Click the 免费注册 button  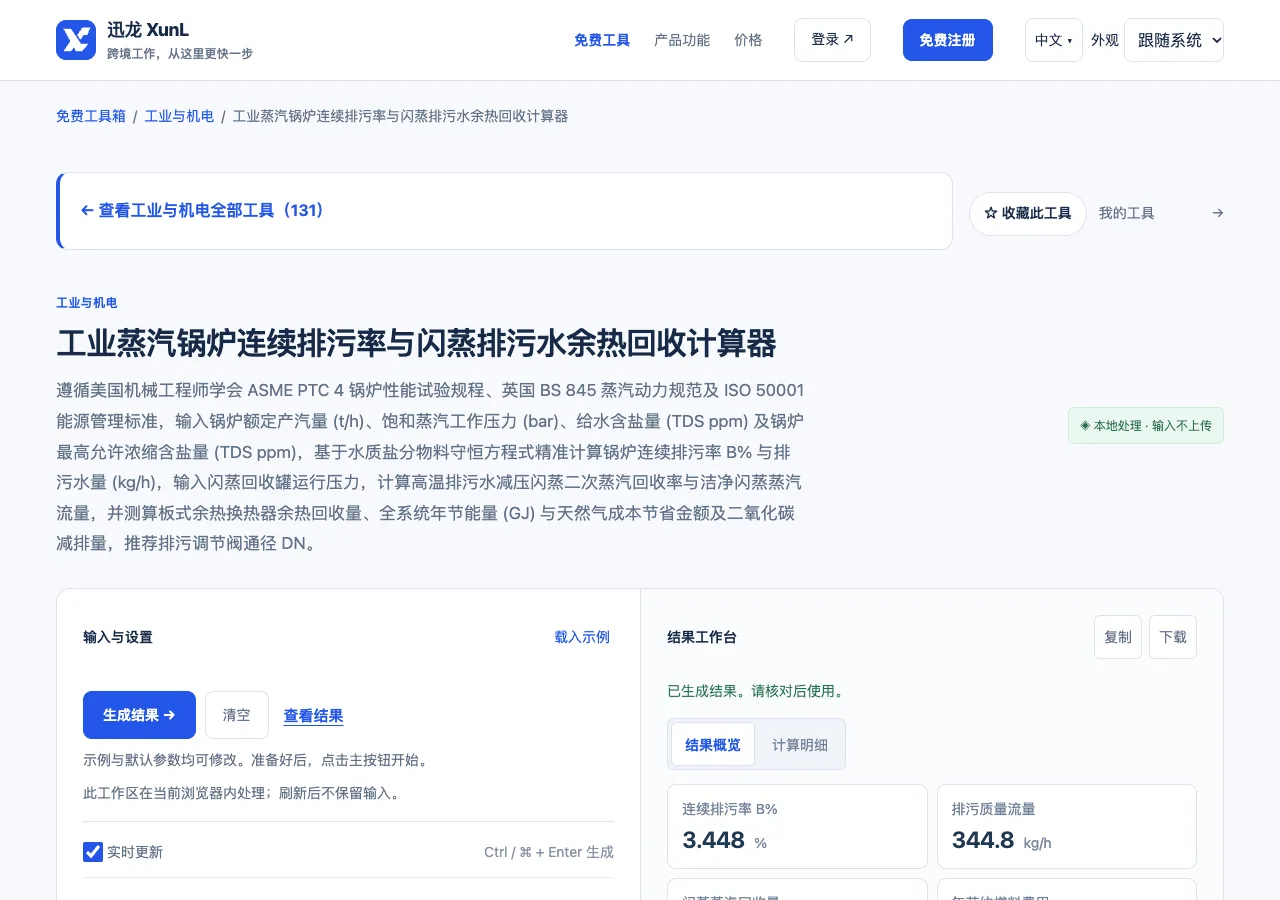click(x=947, y=40)
